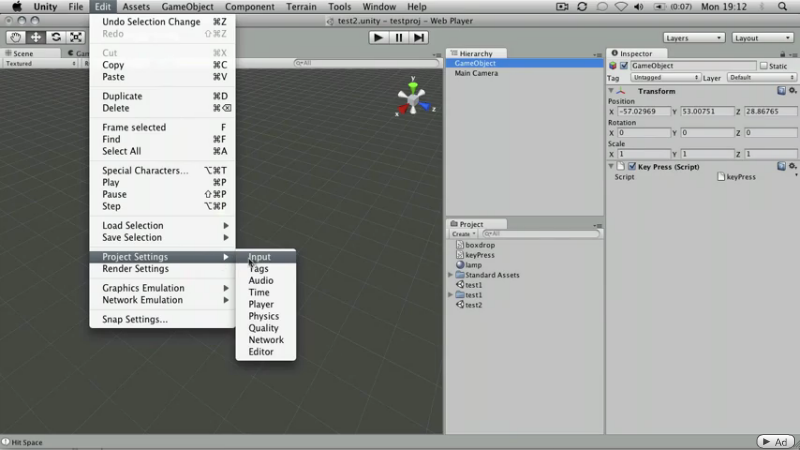Click the Standard Assets folder icon
This screenshot has width=800, height=450.
(x=460, y=274)
